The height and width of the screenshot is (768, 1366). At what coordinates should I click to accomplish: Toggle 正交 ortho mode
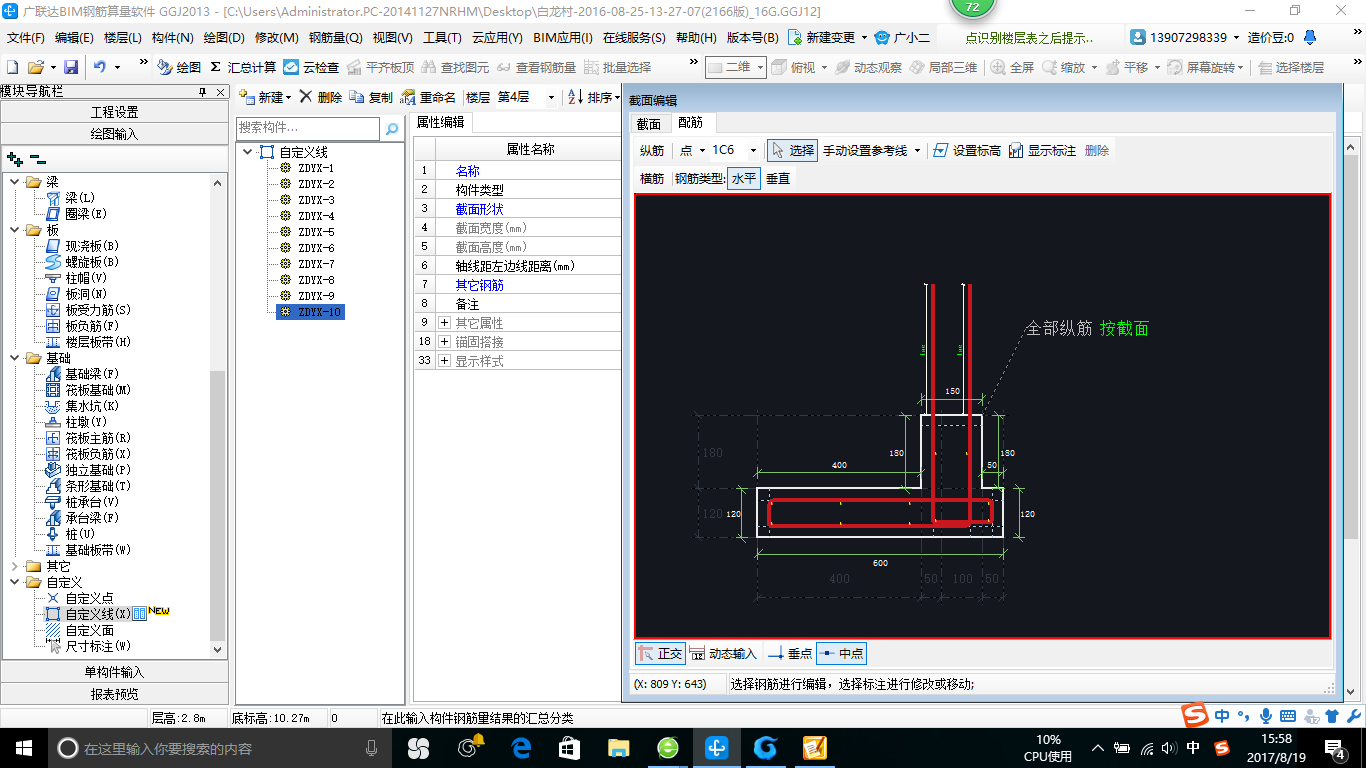(660, 654)
